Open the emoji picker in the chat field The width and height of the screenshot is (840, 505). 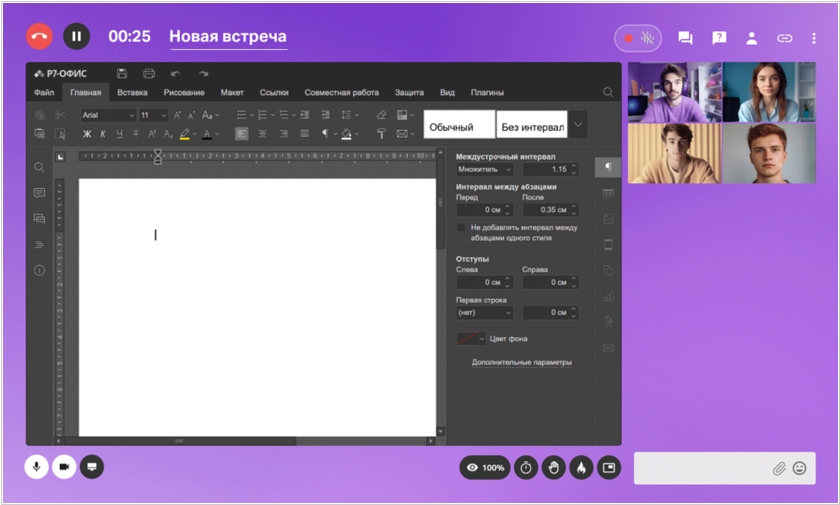click(800, 468)
